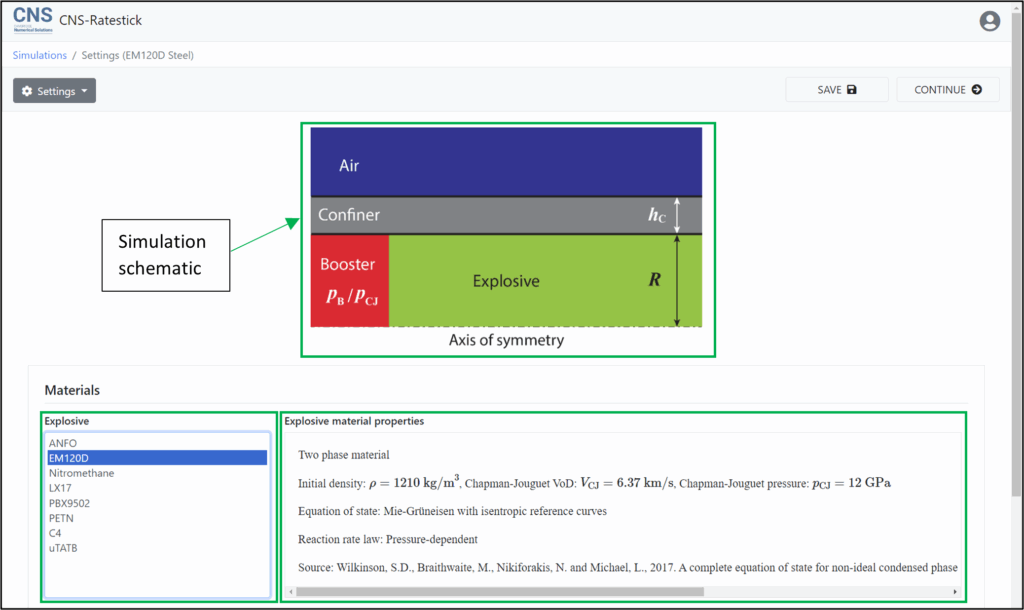The image size is (1024, 610).
Task: Click the gray Confiner layer in schematic
Action: [480, 215]
